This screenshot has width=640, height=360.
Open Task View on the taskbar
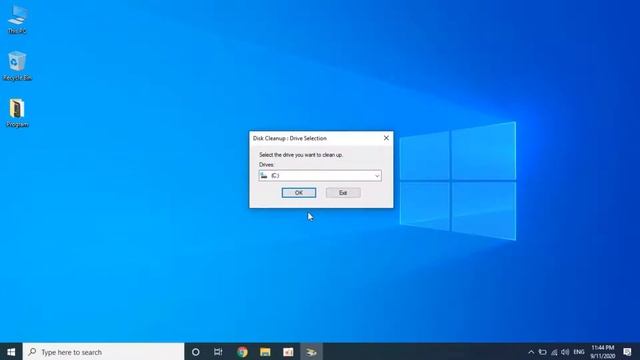[218, 352]
